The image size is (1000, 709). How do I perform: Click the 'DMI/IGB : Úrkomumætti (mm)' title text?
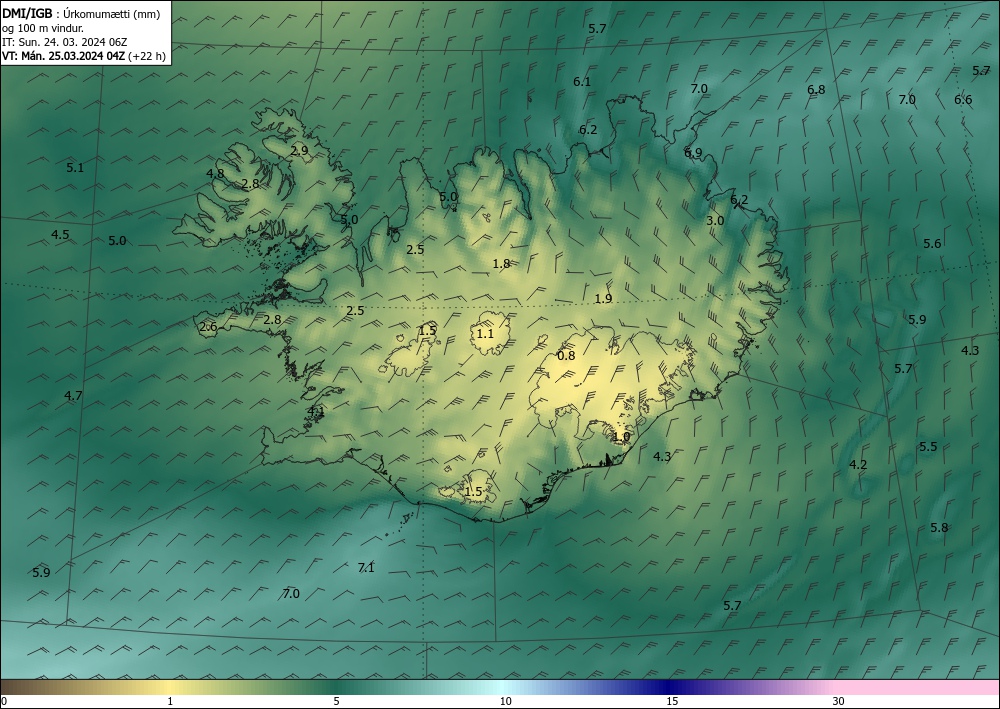point(80,14)
